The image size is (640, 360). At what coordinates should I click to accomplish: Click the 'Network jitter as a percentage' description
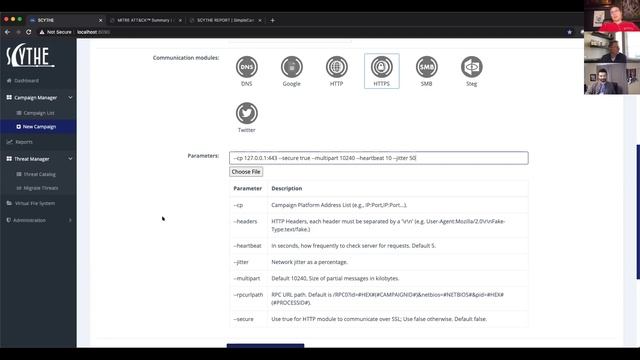coord(309,262)
